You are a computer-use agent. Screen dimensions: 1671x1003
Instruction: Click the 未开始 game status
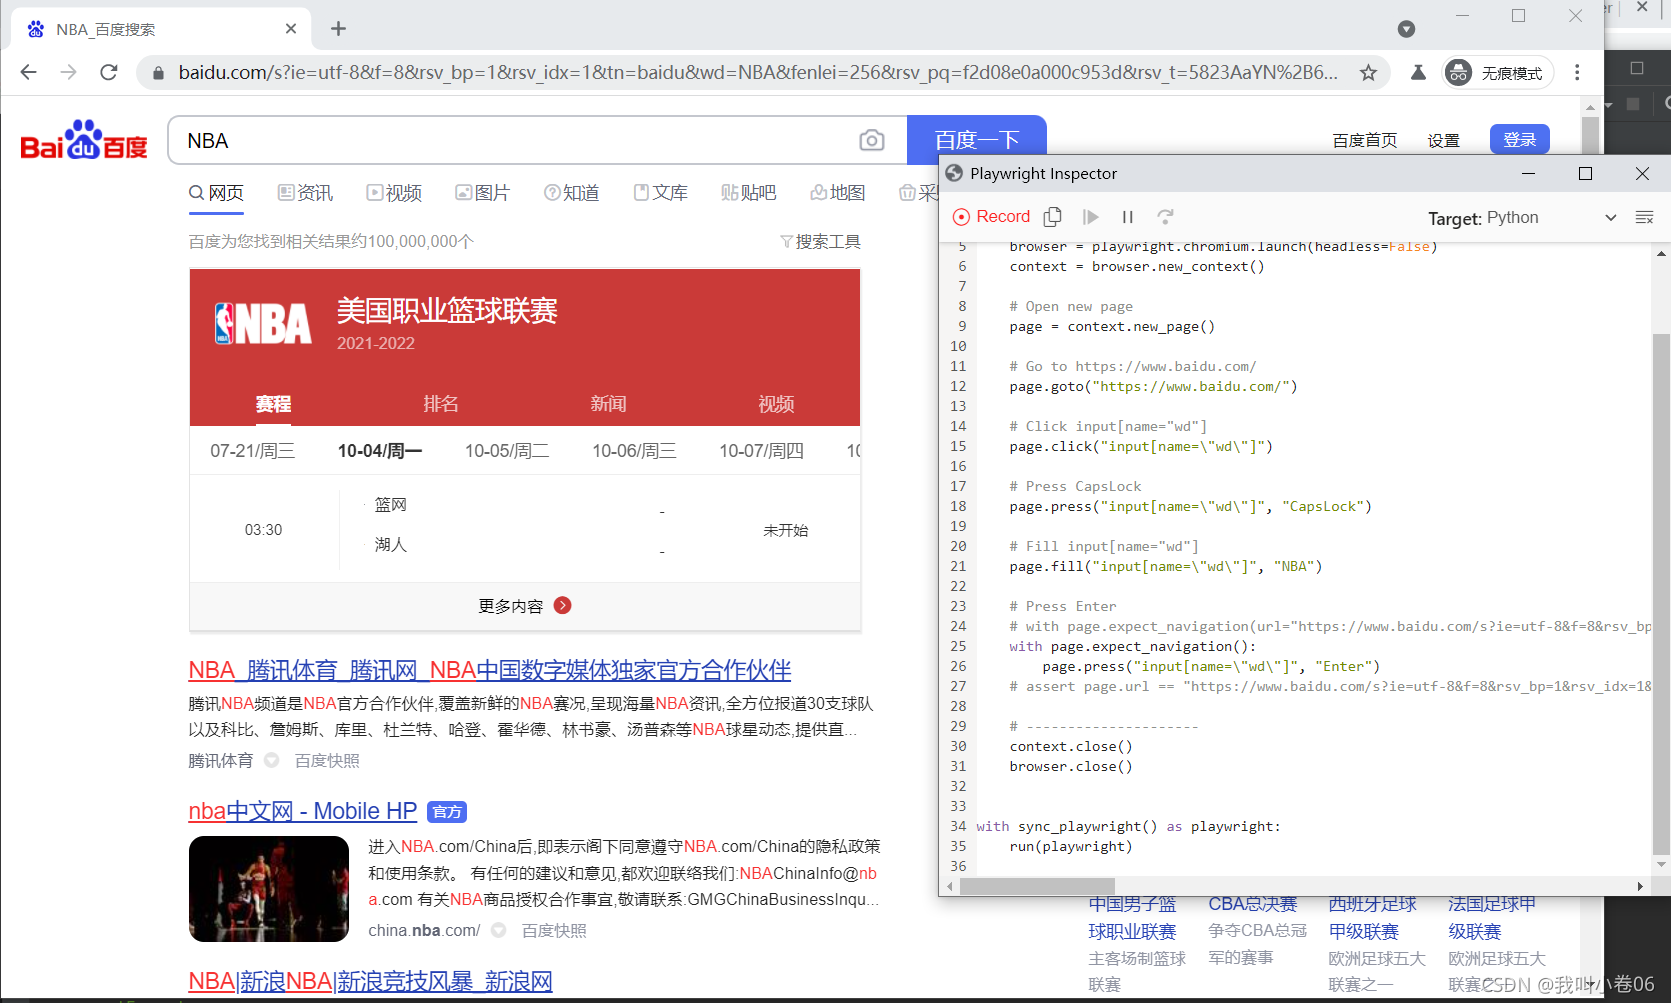tap(785, 530)
